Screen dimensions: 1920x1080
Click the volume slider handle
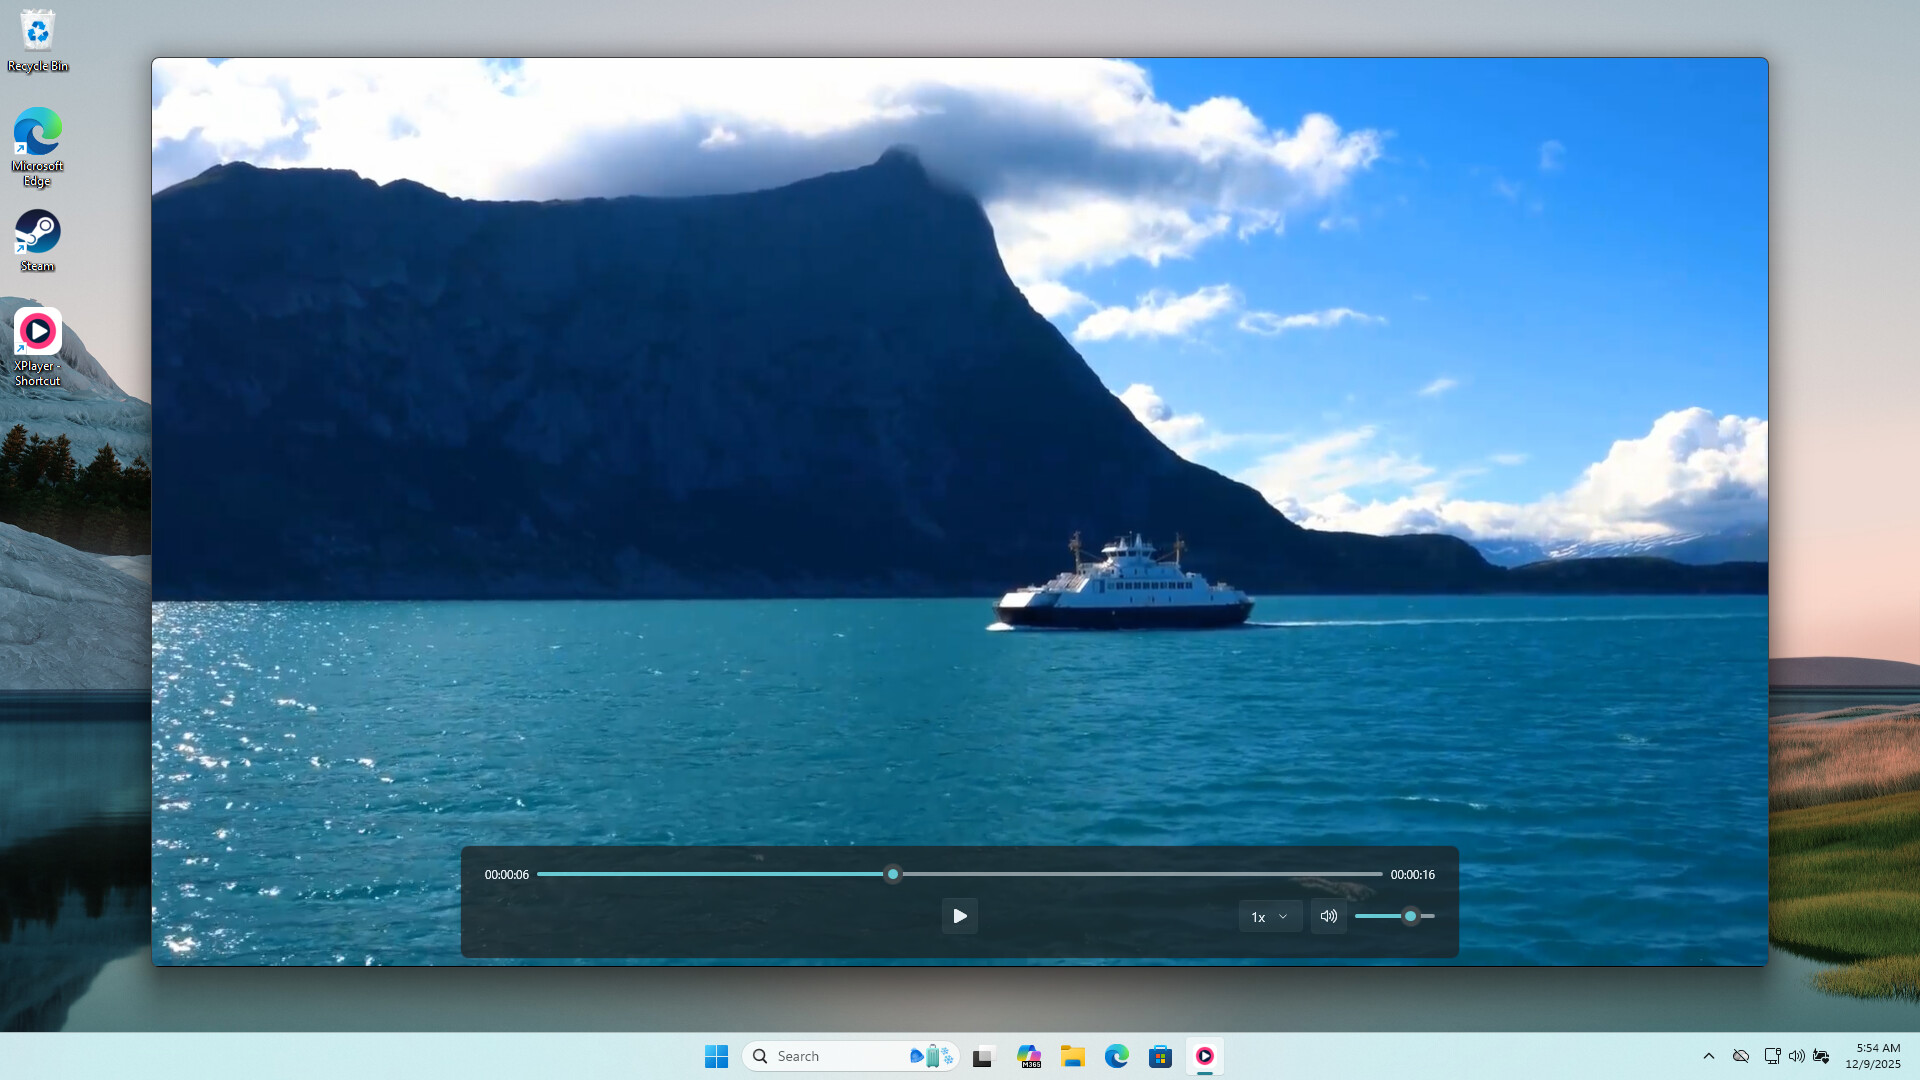(1410, 916)
